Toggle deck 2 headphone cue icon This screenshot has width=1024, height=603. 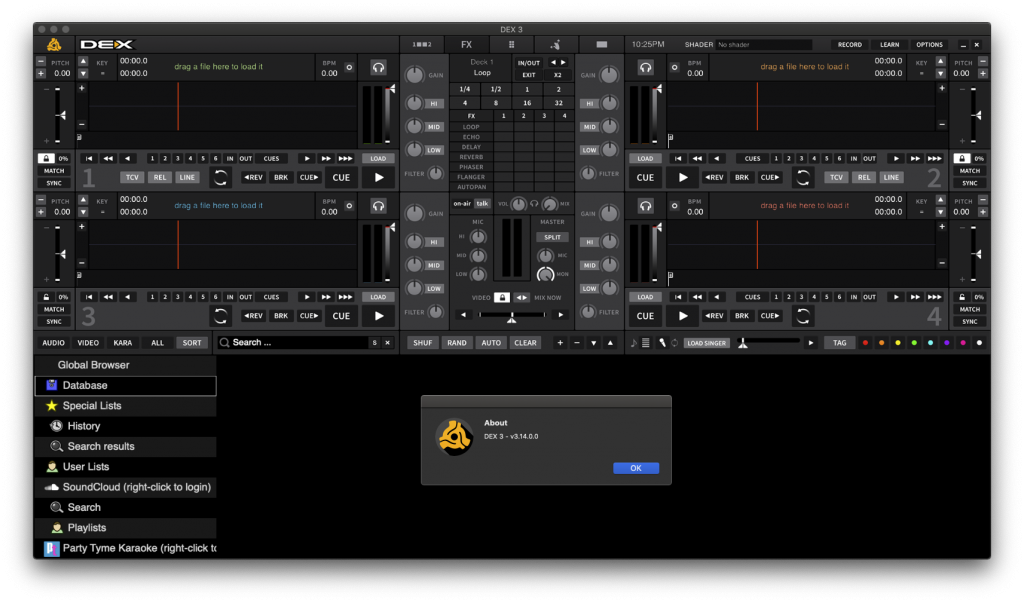645,67
